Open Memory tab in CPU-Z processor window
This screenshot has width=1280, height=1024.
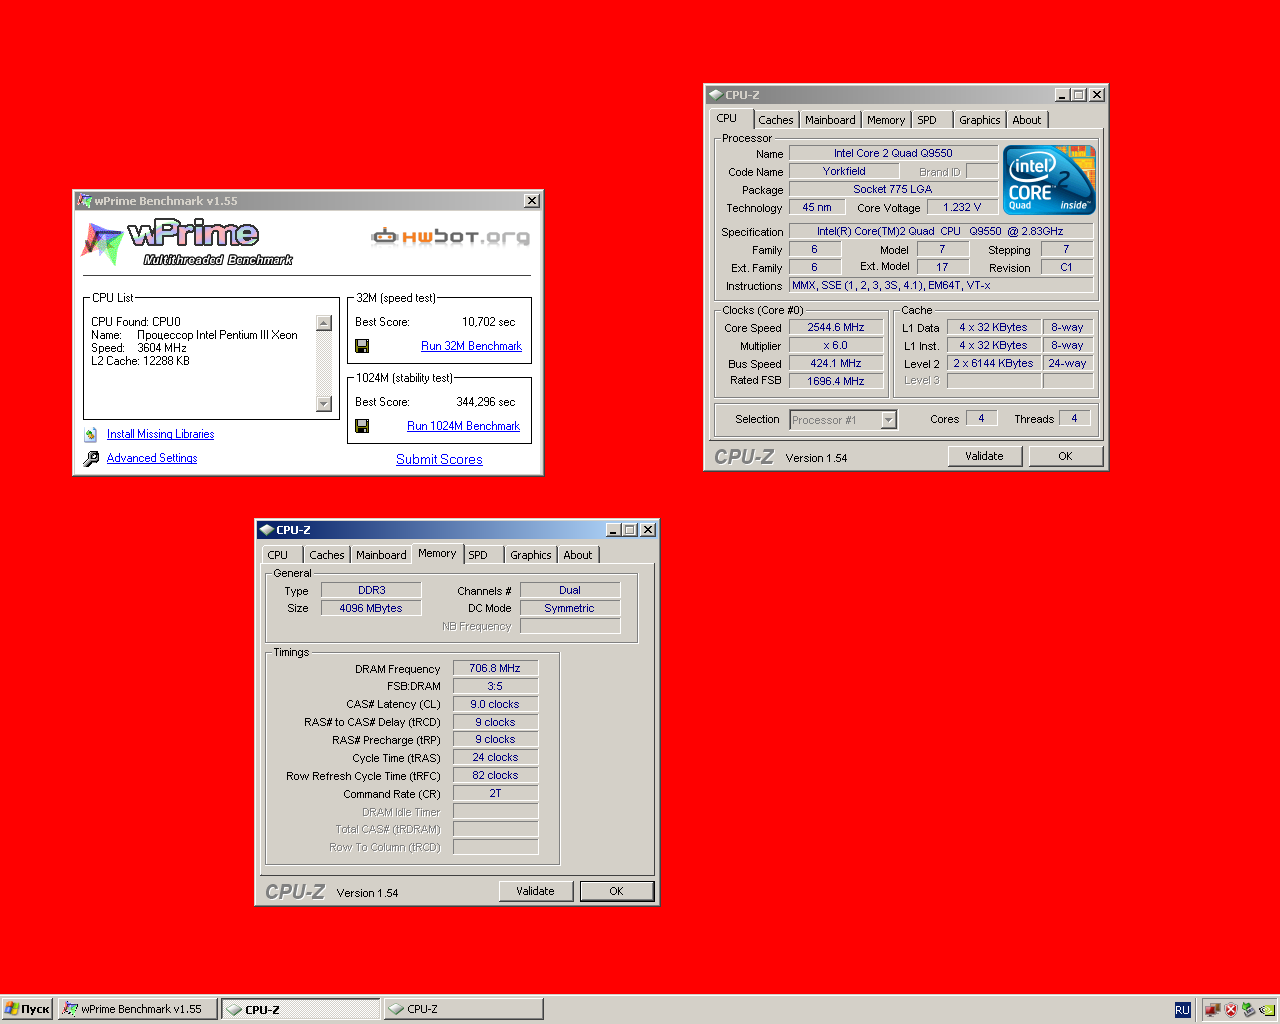coord(886,120)
